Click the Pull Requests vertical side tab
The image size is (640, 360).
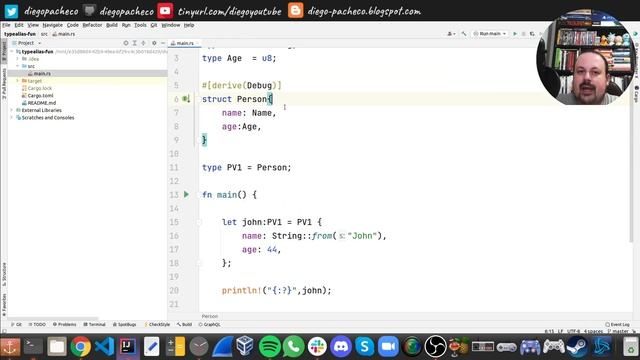[x=4, y=83]
